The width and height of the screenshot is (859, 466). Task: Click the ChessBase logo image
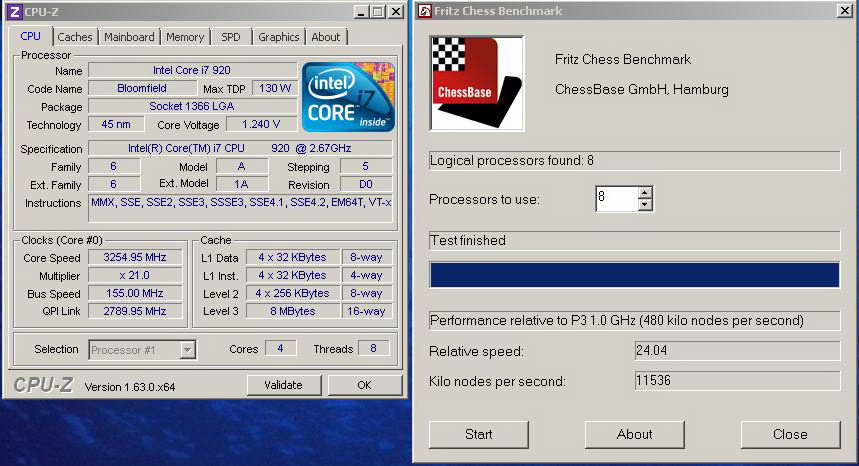(477, 83)
